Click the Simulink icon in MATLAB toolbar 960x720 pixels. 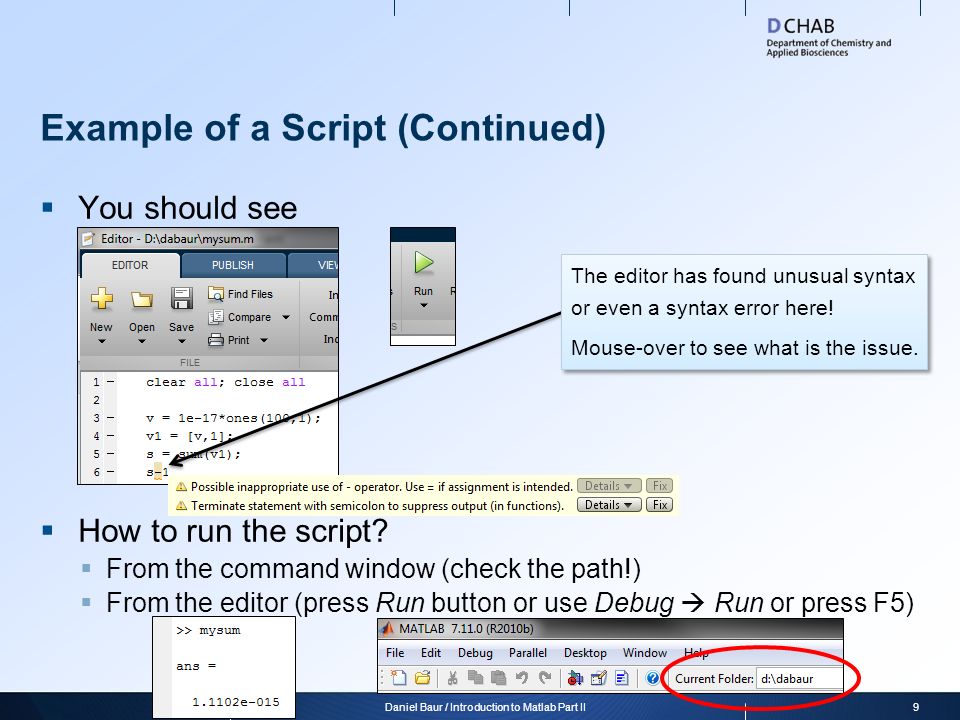tap(575, 678)
